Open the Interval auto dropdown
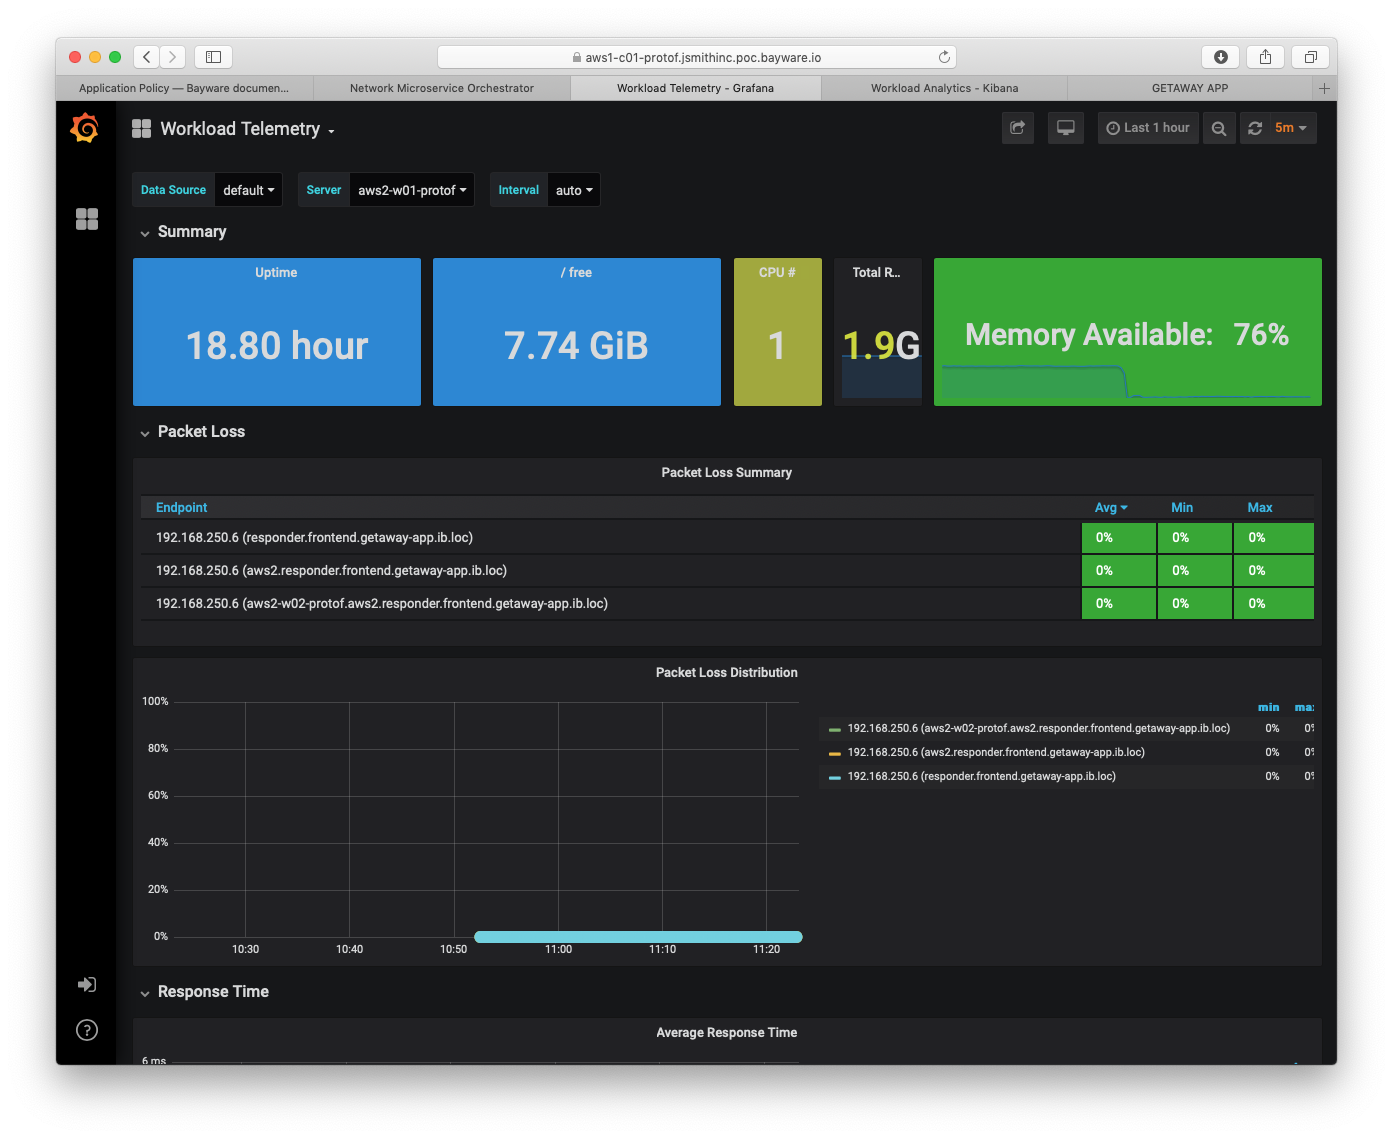This screenshot has width=1393, height=1139. point(574,190)
